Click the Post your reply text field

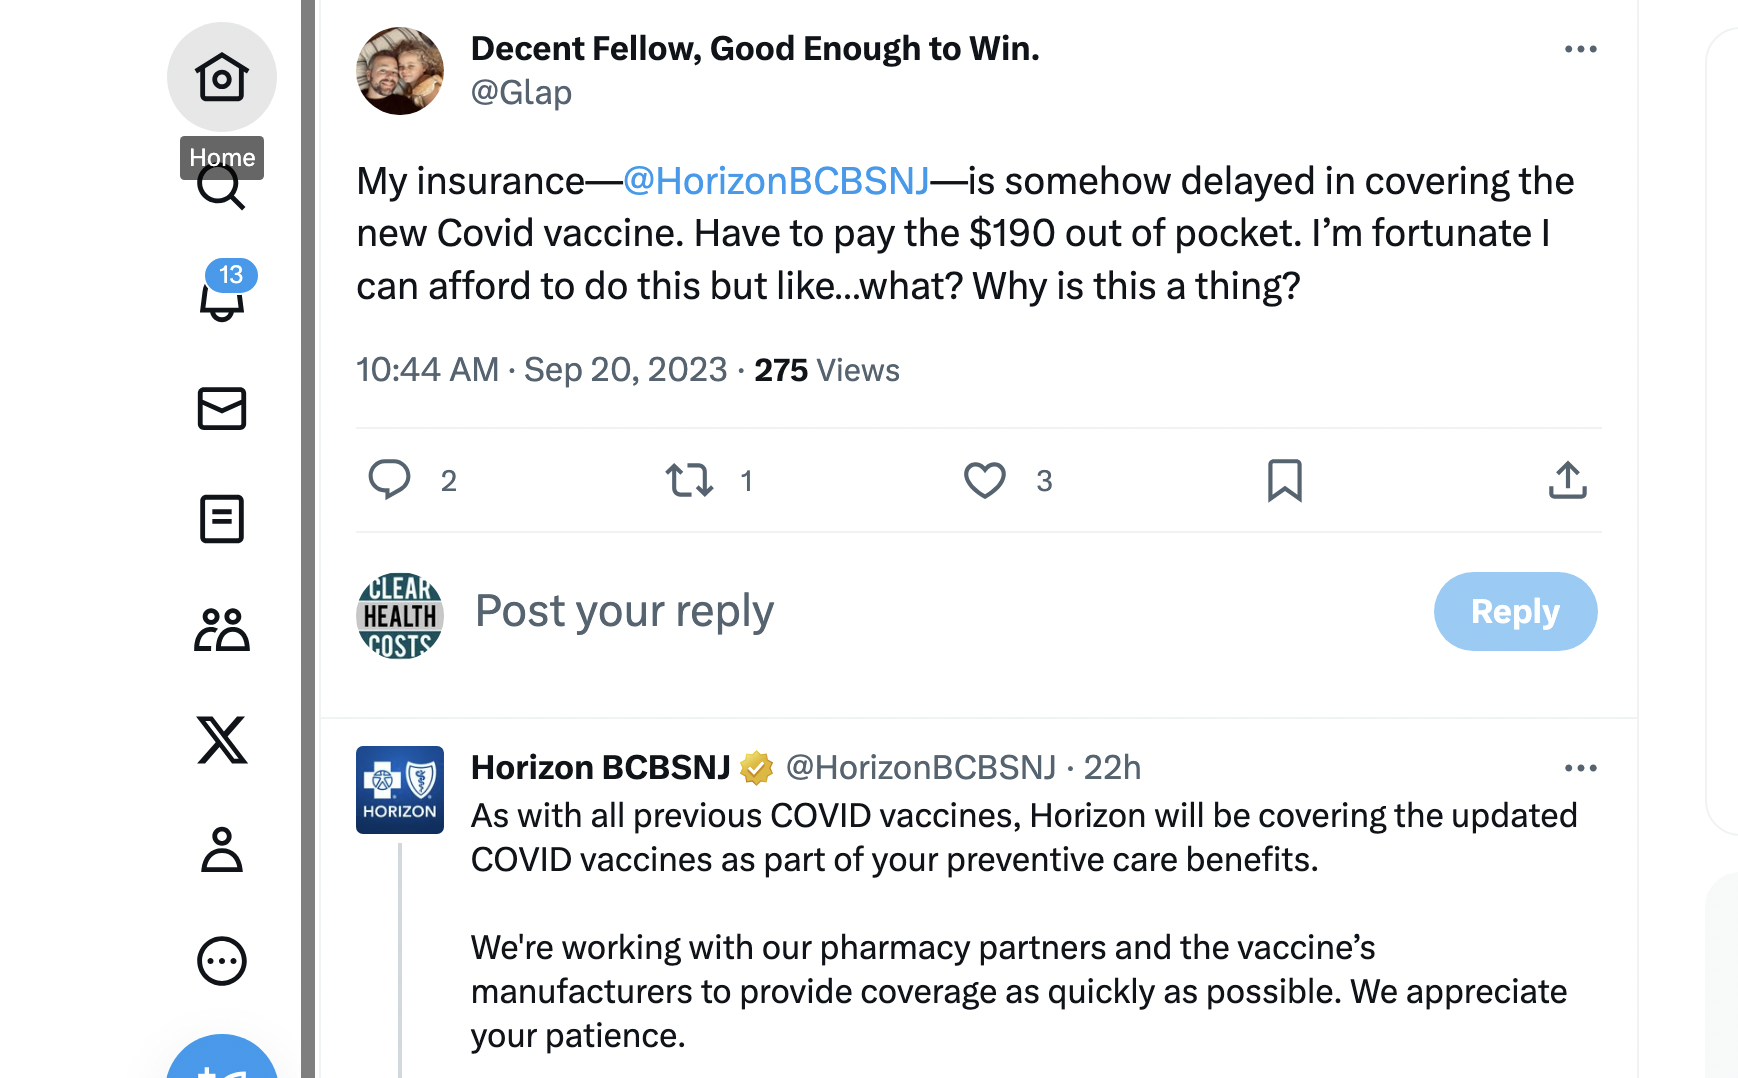pyautogui.click(x=900, y=611)
